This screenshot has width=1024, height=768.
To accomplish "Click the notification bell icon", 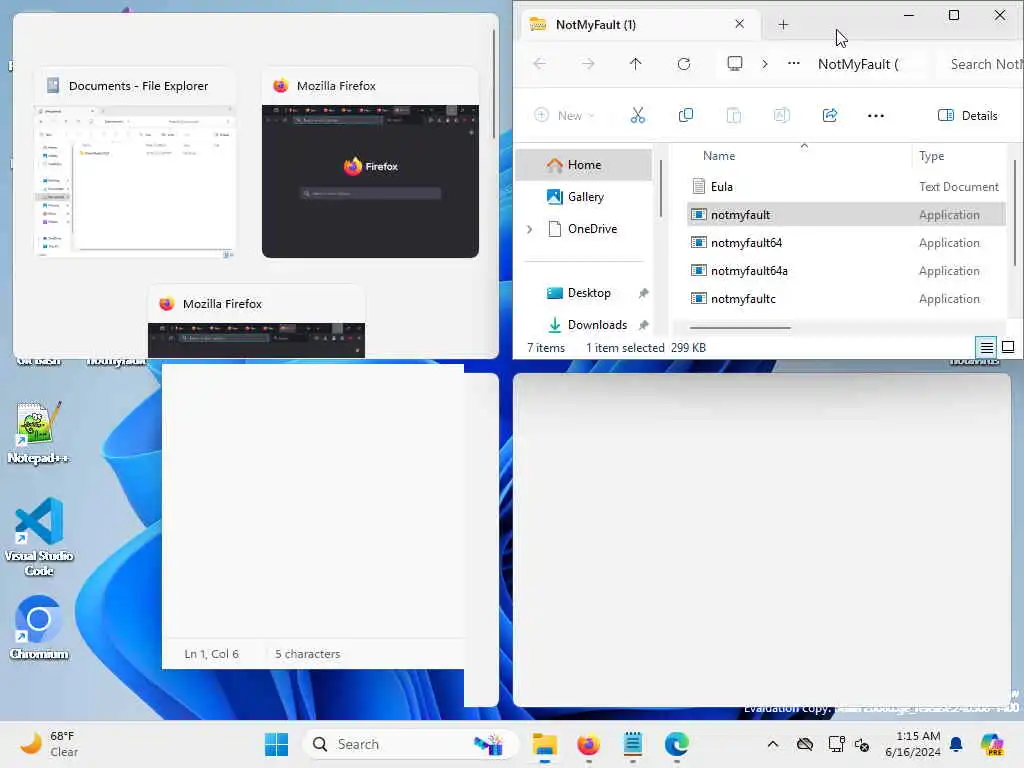I will point(956,744).
